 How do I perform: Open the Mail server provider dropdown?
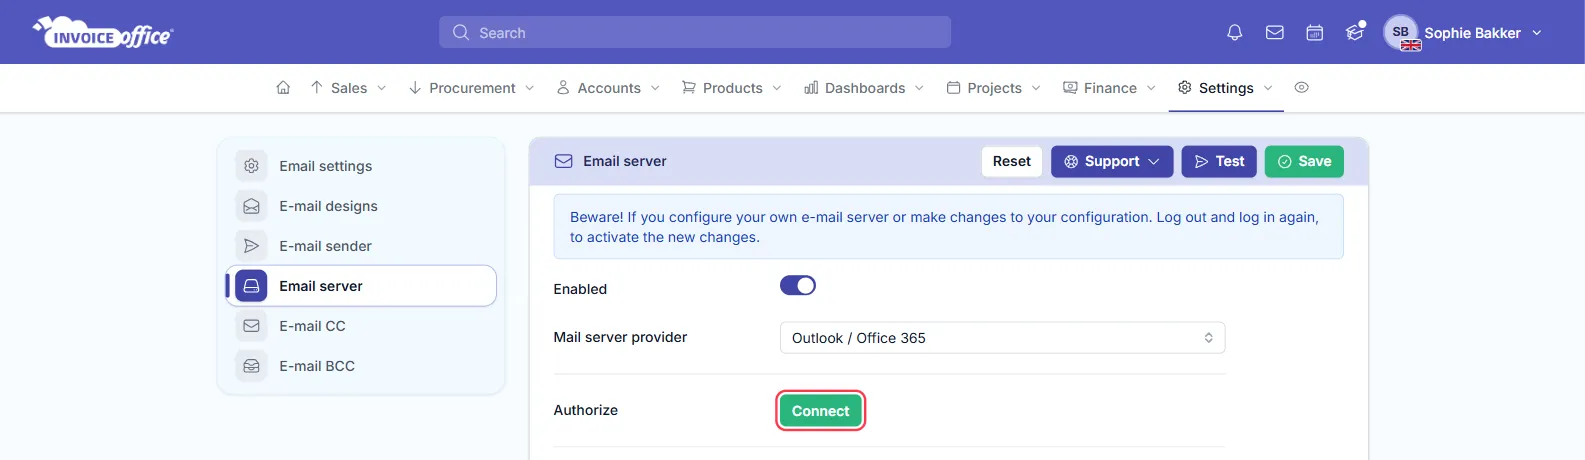[x=1002, y=338]
